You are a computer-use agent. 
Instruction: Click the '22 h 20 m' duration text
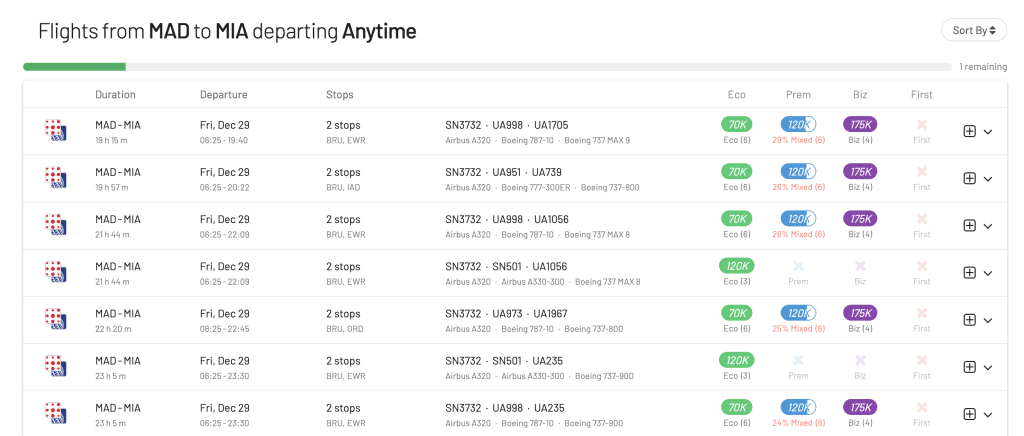click(112, 329)
